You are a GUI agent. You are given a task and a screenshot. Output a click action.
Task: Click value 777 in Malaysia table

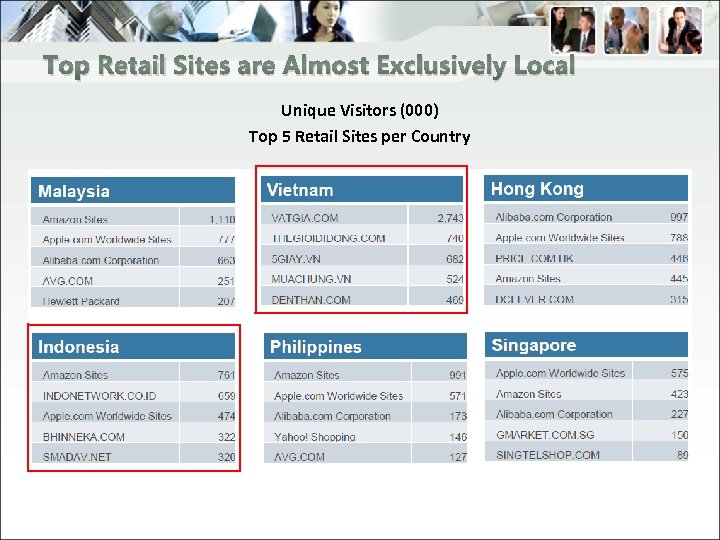[x=226, y=239]
